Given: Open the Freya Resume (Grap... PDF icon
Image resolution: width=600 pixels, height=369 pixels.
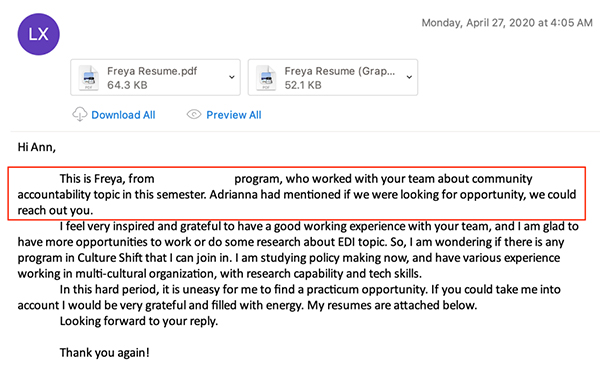Looking at the screenshot, I should coord(266,78).
